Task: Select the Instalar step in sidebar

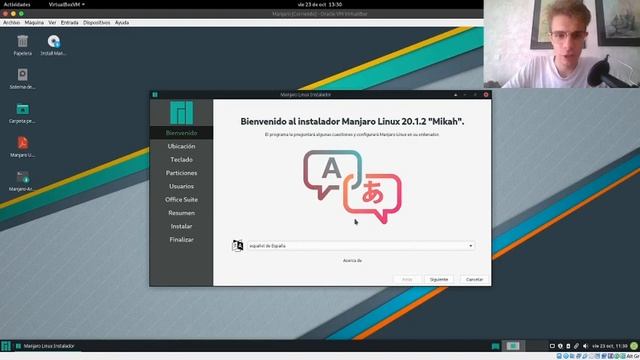Action: pyautogui.click(x=182, y=226)
